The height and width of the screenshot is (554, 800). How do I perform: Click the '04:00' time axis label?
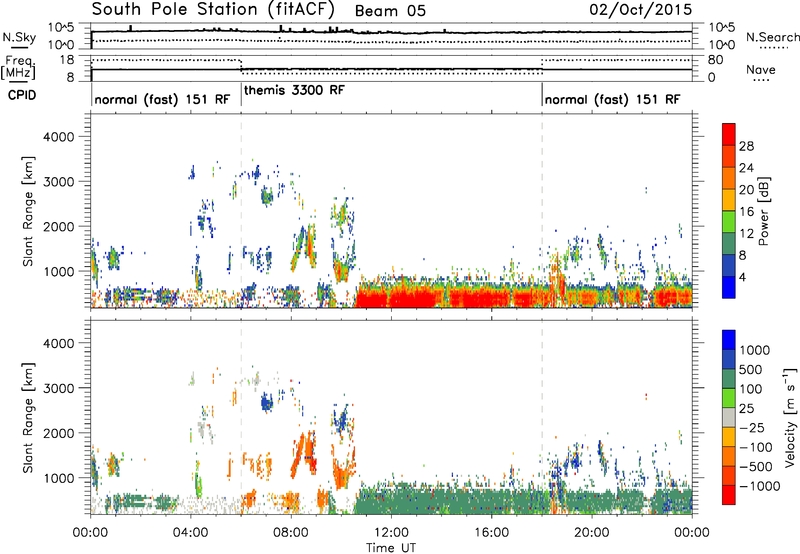(190, 533)
